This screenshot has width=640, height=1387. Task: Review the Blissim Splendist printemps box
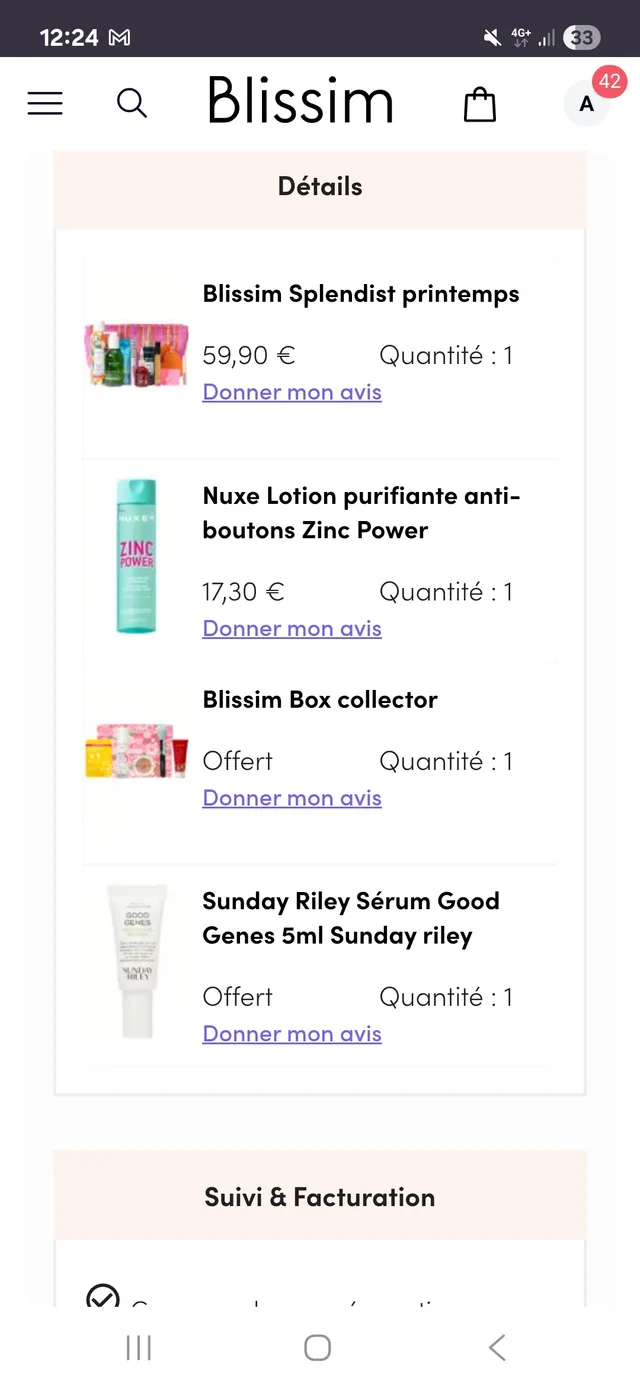[x=292, y=392]
